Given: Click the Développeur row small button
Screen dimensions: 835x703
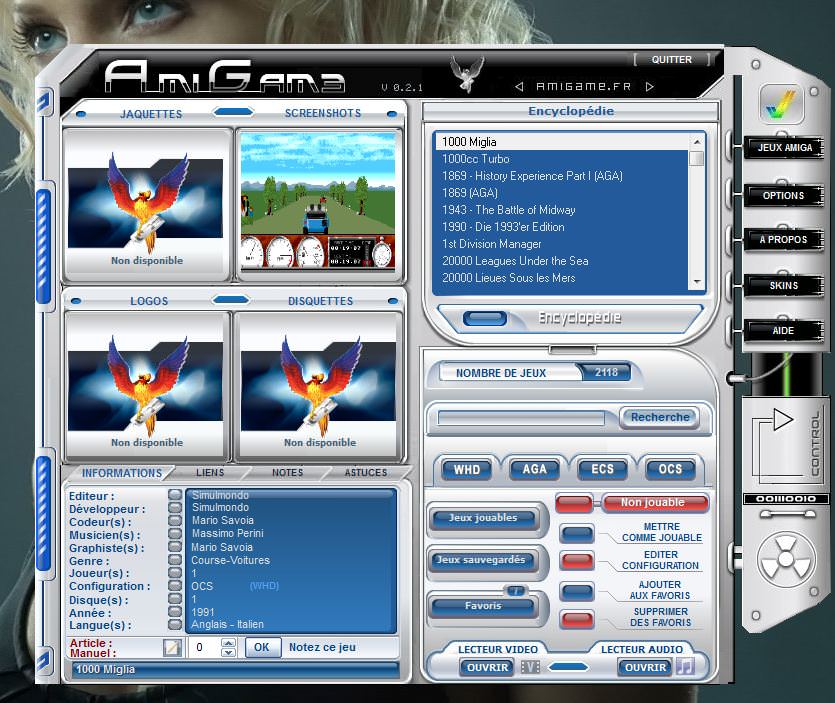Looking at the screenshot, I should [x=175, y=508].
